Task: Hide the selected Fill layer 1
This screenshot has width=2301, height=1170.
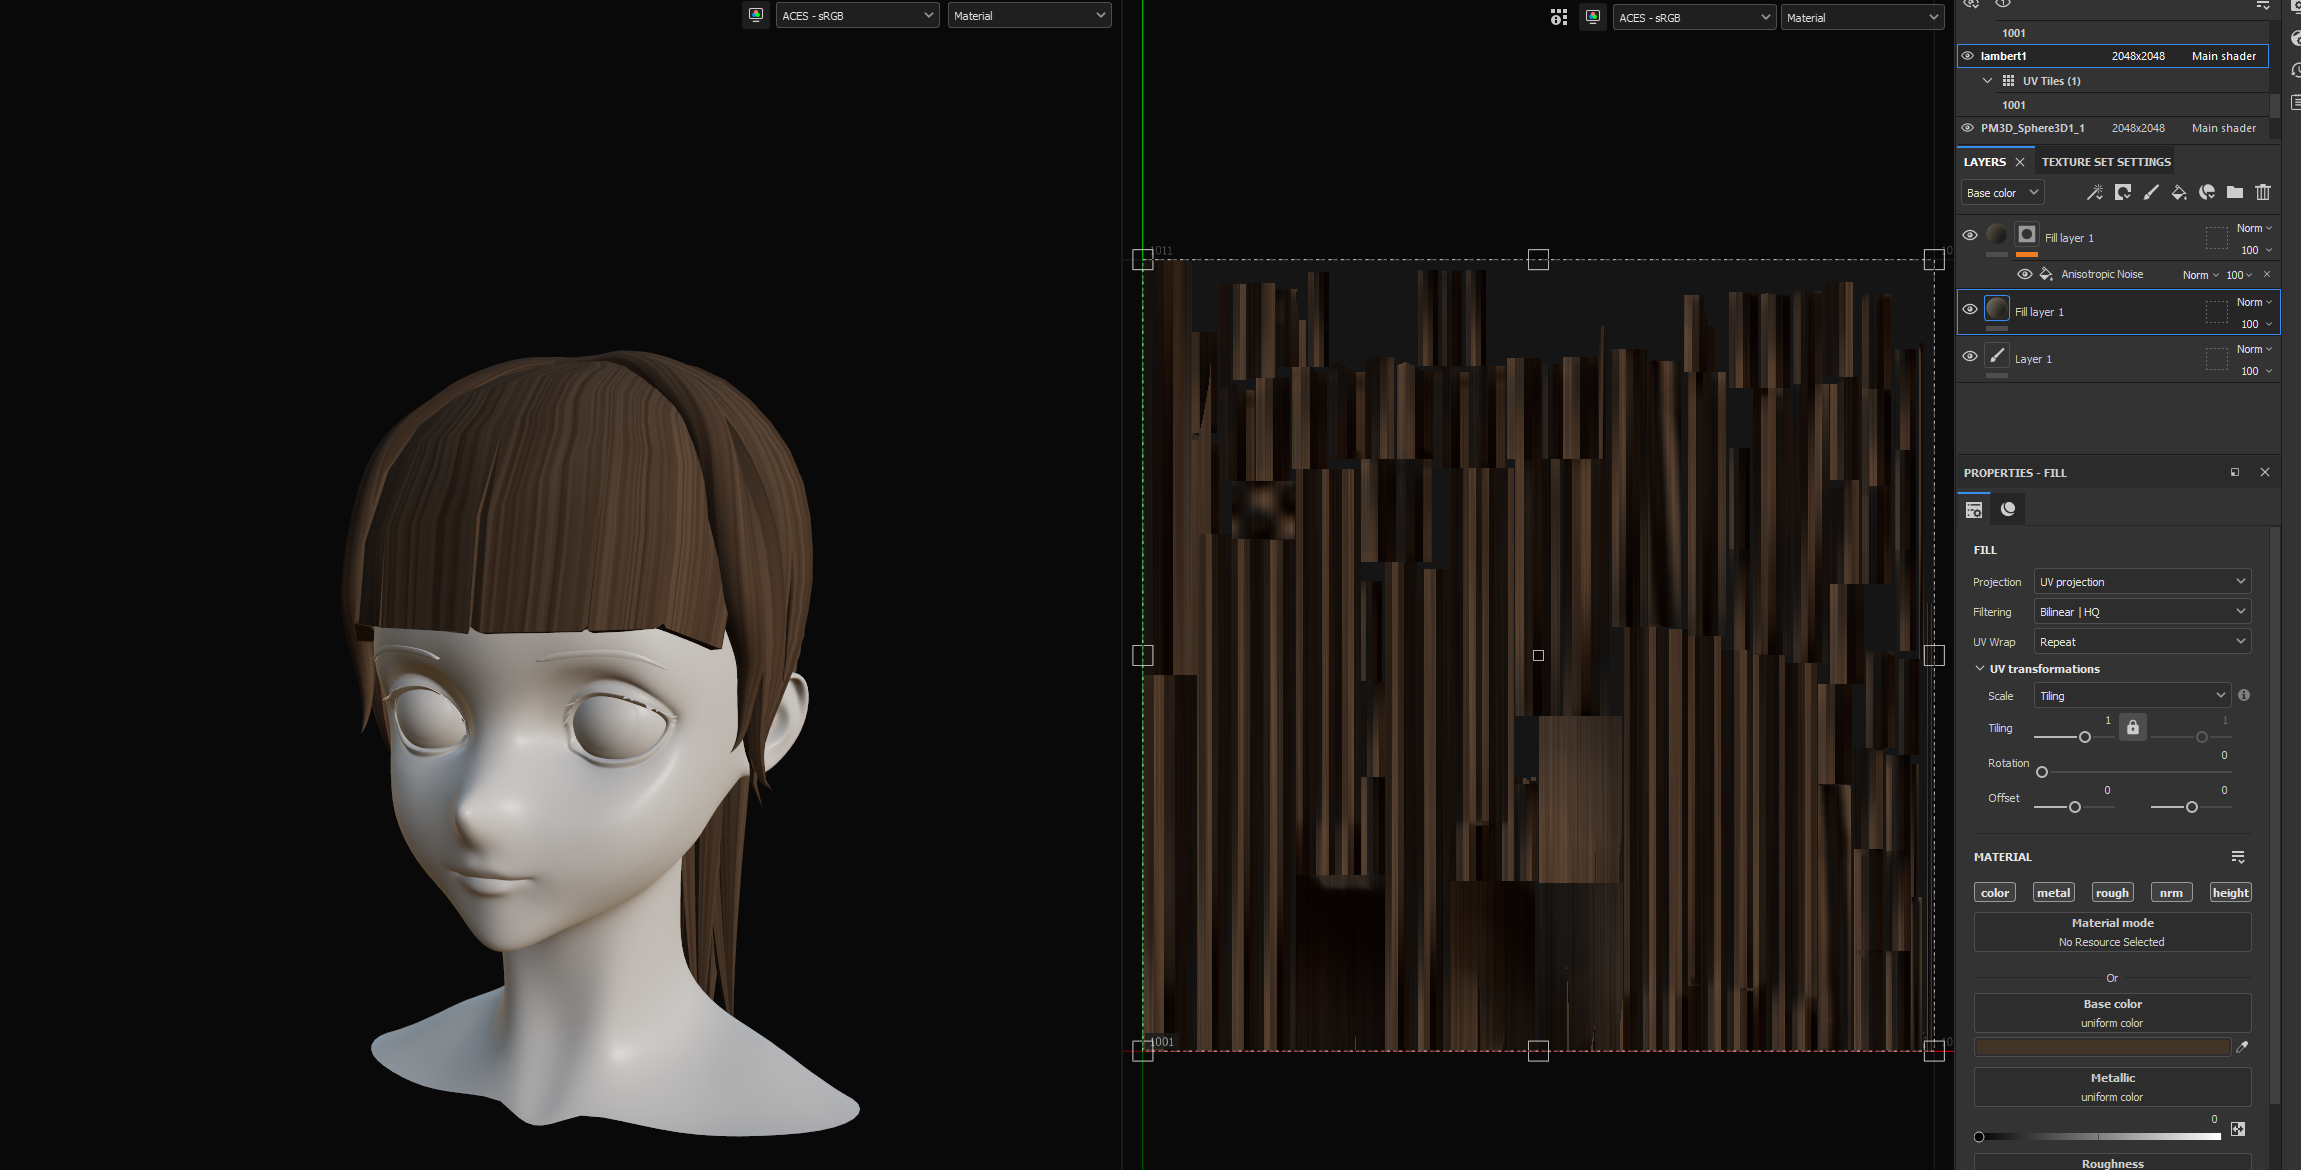Action: [1970, 310]
